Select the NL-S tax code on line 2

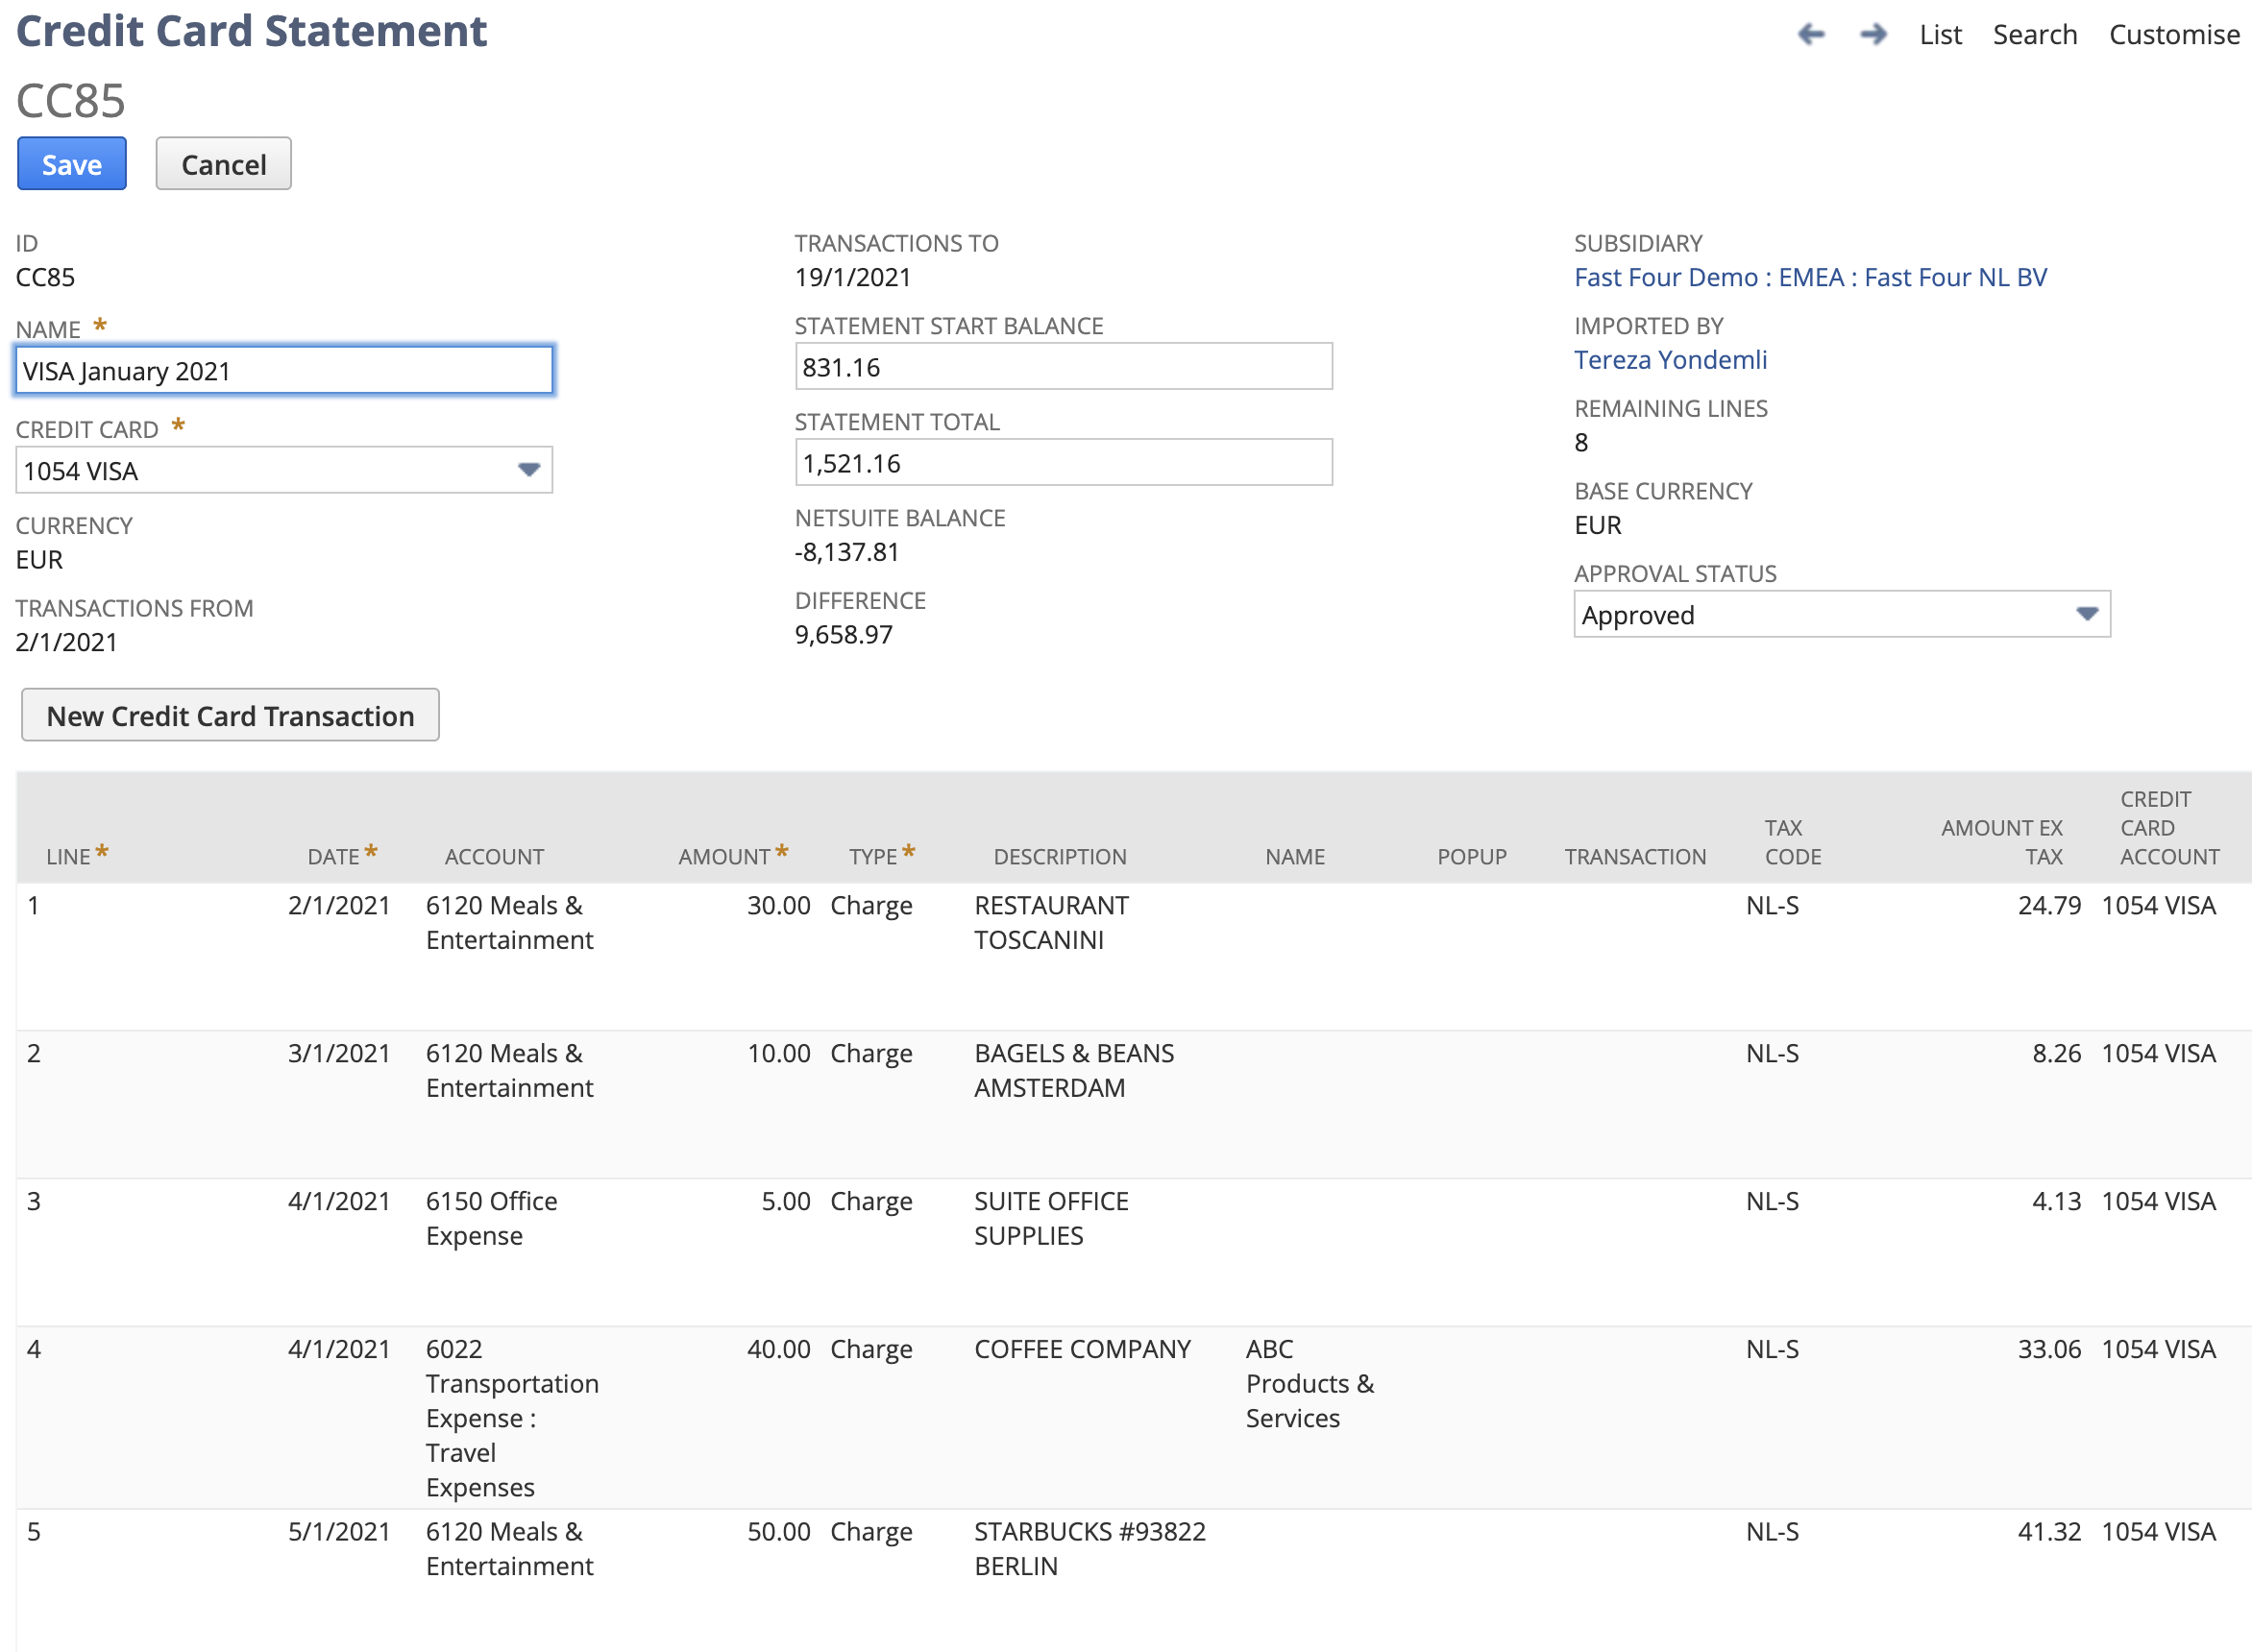[x=1772, y=1052]
